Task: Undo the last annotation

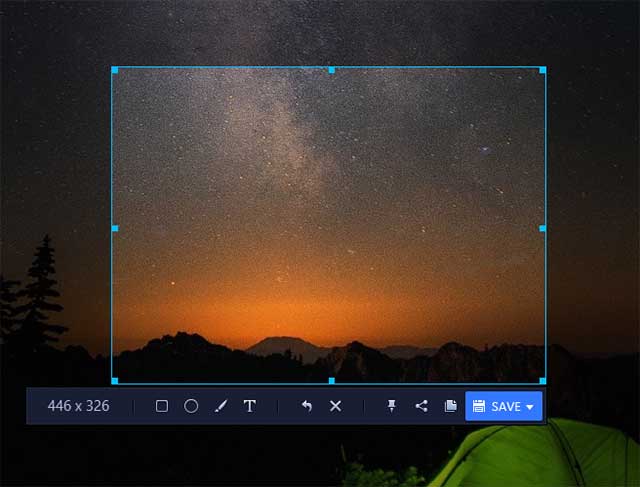Action: pyautogui.click(x=307, y=406)
